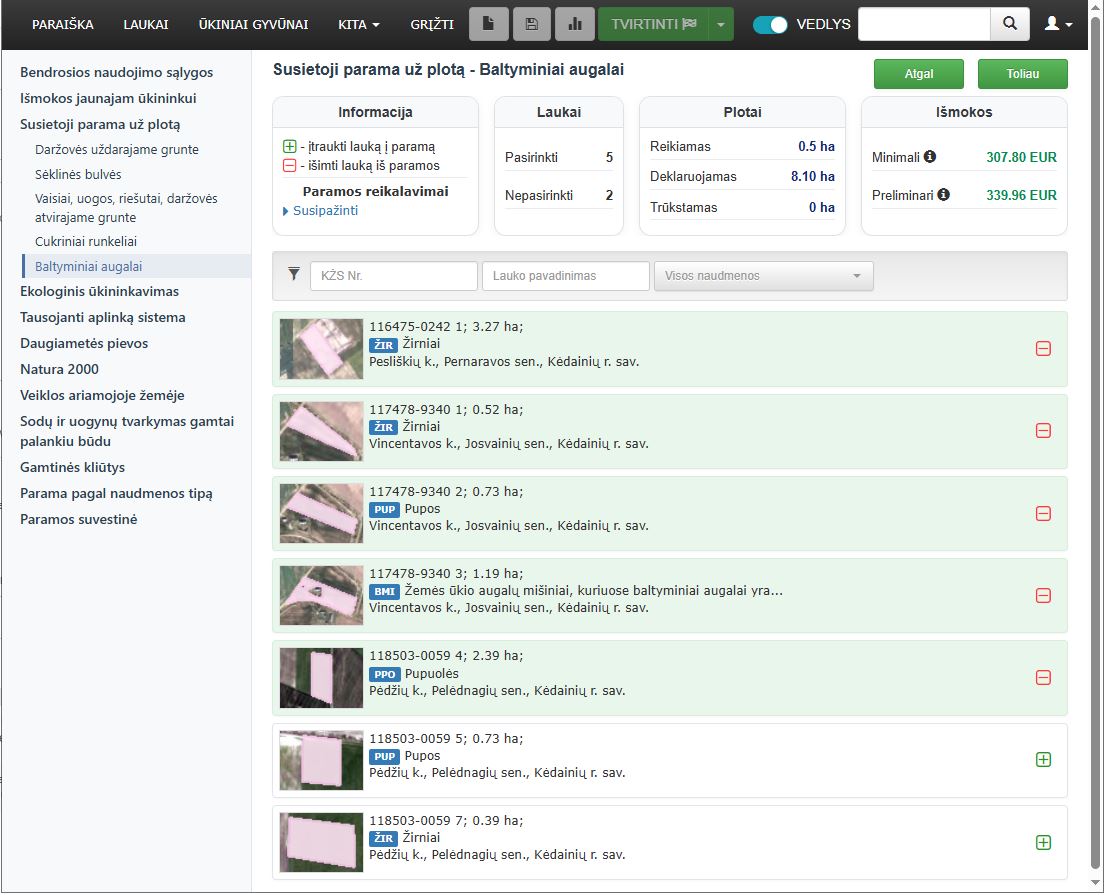Open the KITA dropdown menu
Image resolution: width=1104 pixels, height=895 pixels.
358,25
